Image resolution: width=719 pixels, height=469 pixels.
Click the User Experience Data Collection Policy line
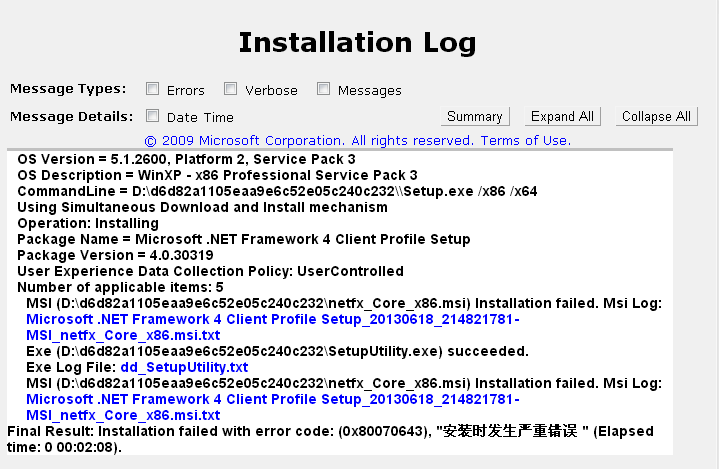[210, 271]
